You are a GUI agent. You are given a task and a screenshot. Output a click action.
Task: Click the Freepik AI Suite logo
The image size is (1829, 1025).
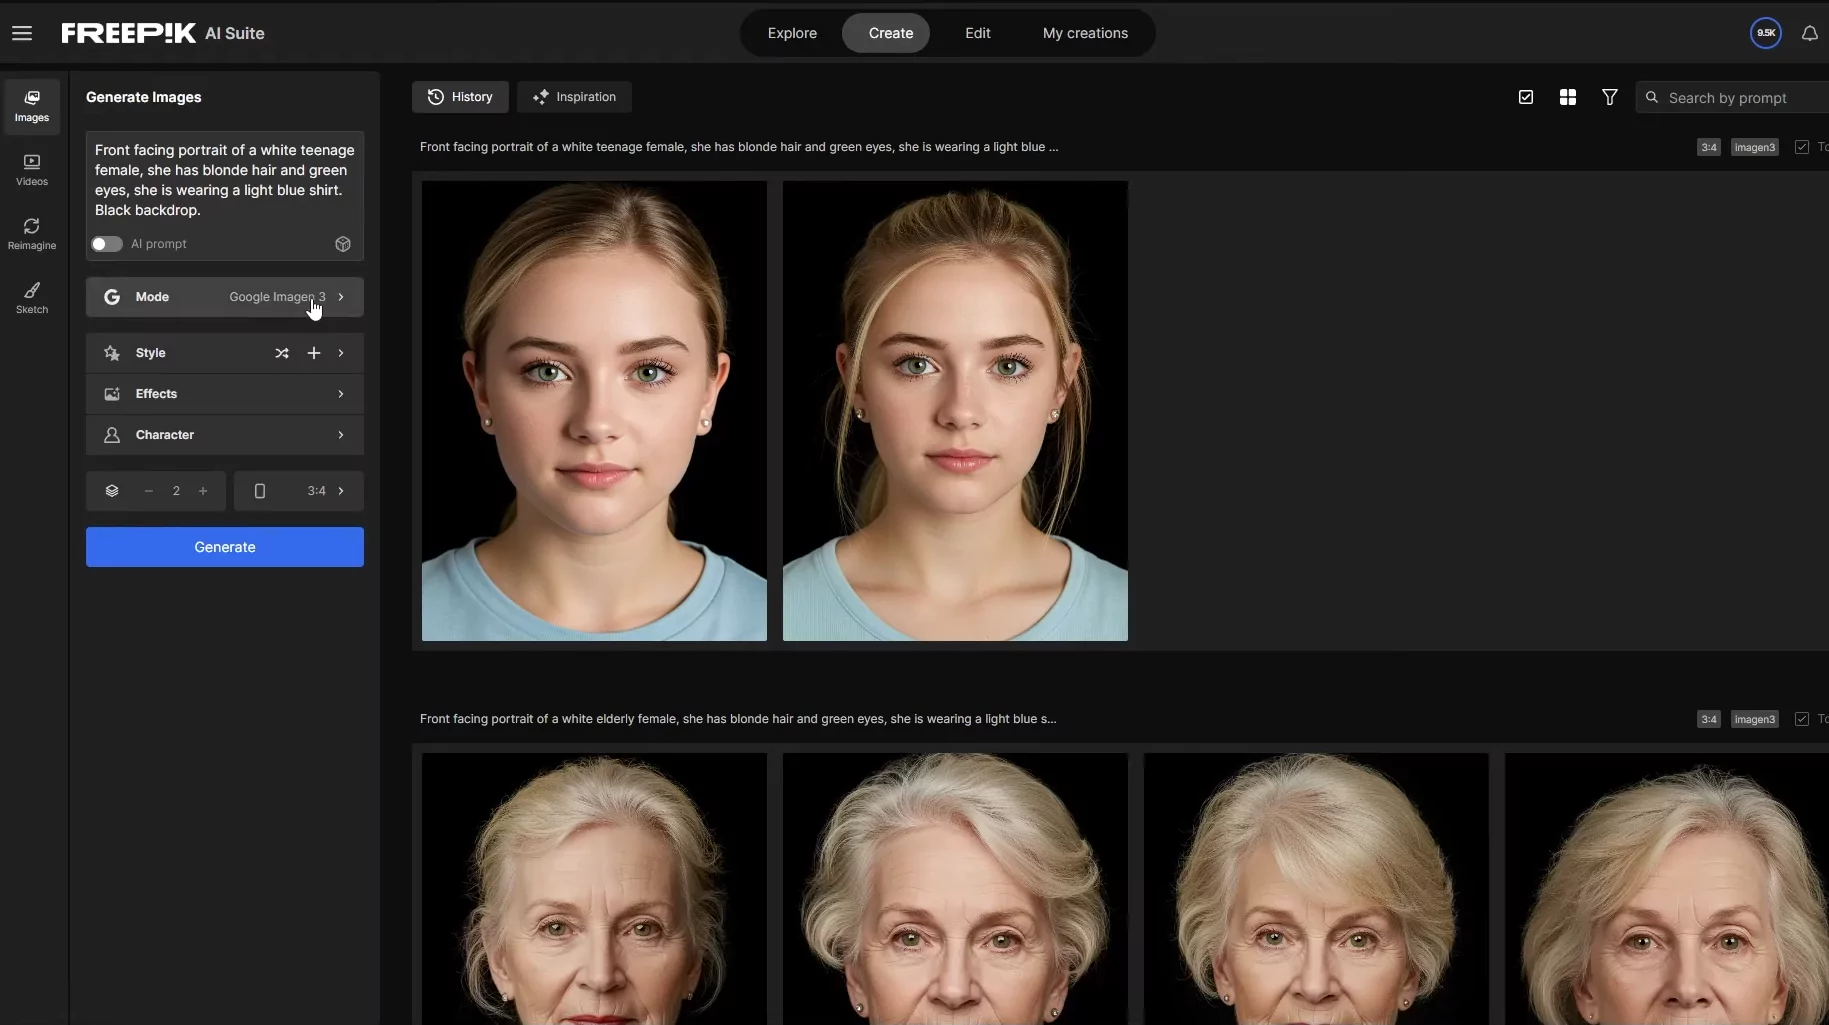pos(163,33)
